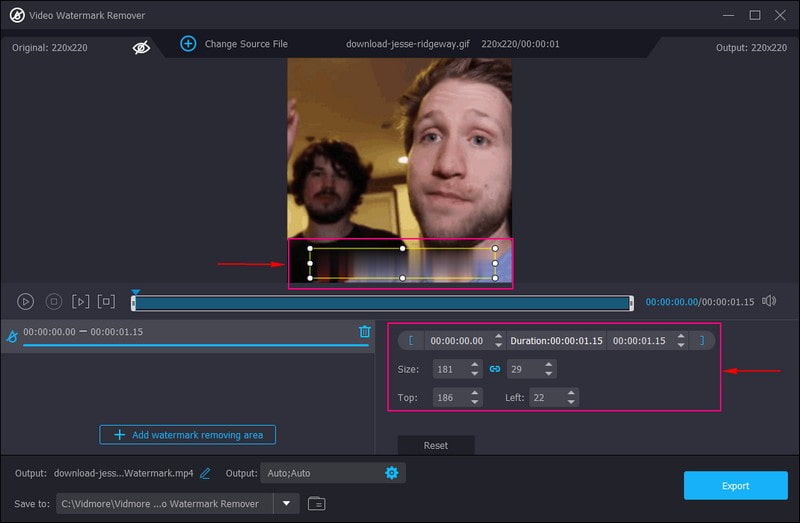Click the edit output filename pencil icon
The height and width of the screenshot is (523, 800).
(205, 472)
